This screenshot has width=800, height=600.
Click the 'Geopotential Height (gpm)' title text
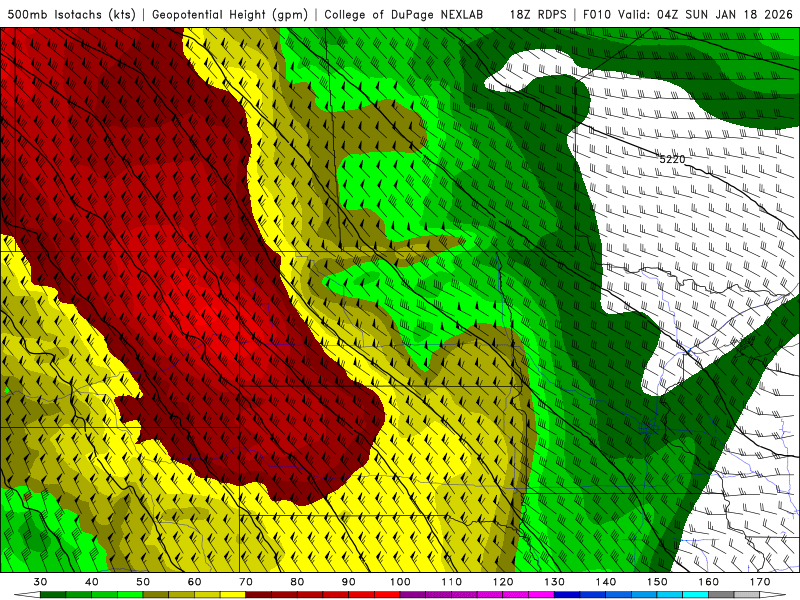click(230, 14)
